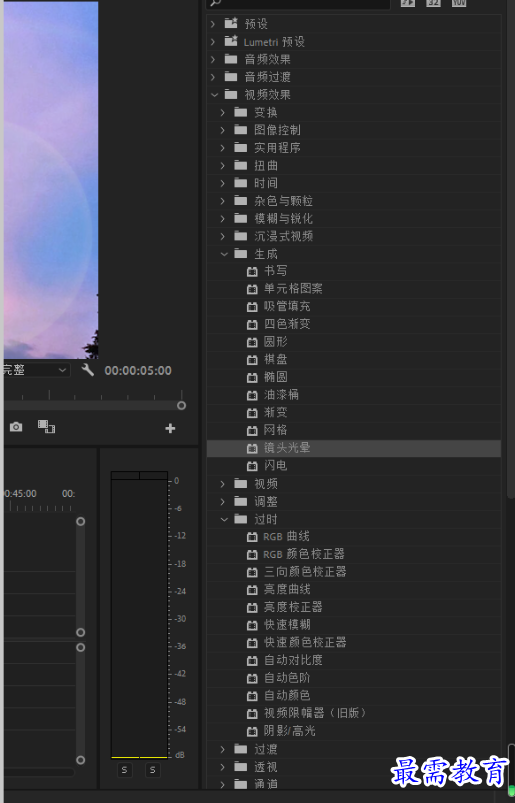This screenshot has height=803, width=515.
Task: Expand the 模糊与锐化 folder
Action: click(x=223, y=219)
